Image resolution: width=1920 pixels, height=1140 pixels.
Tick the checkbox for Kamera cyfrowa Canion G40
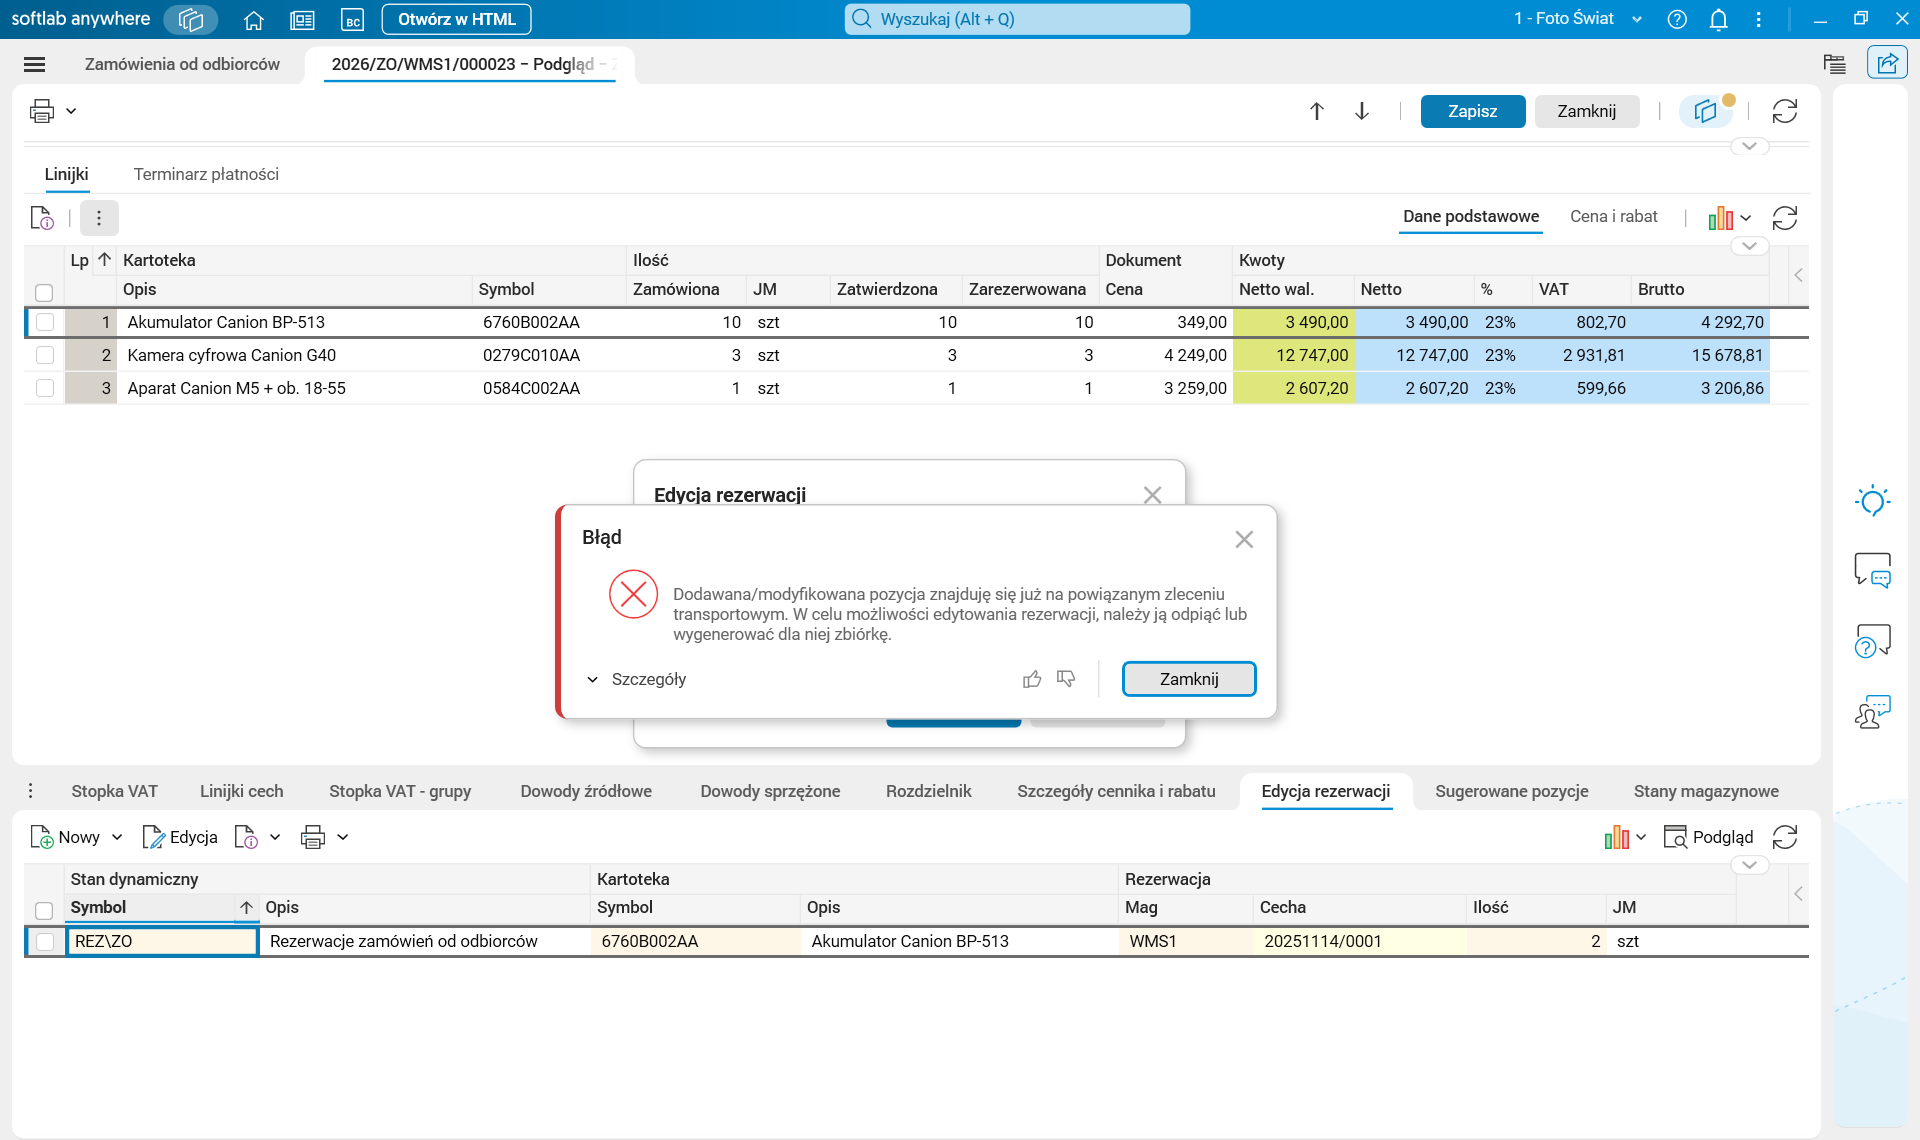pos(45,355)
